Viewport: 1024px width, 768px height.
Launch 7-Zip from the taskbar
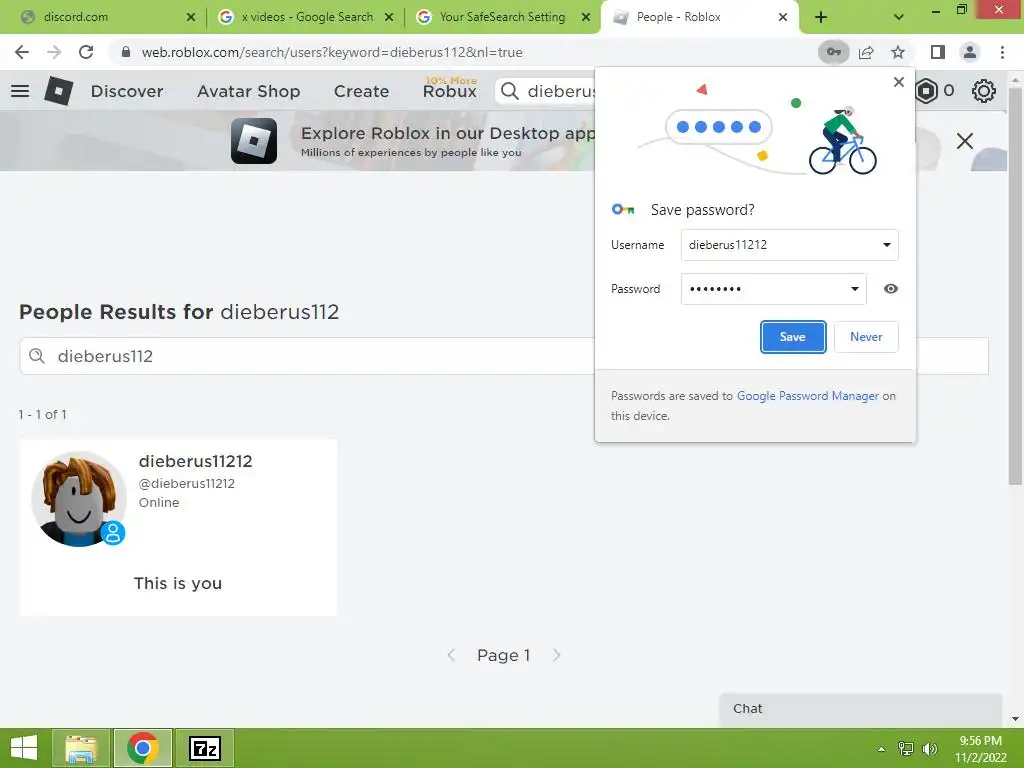tap(204, 748)
